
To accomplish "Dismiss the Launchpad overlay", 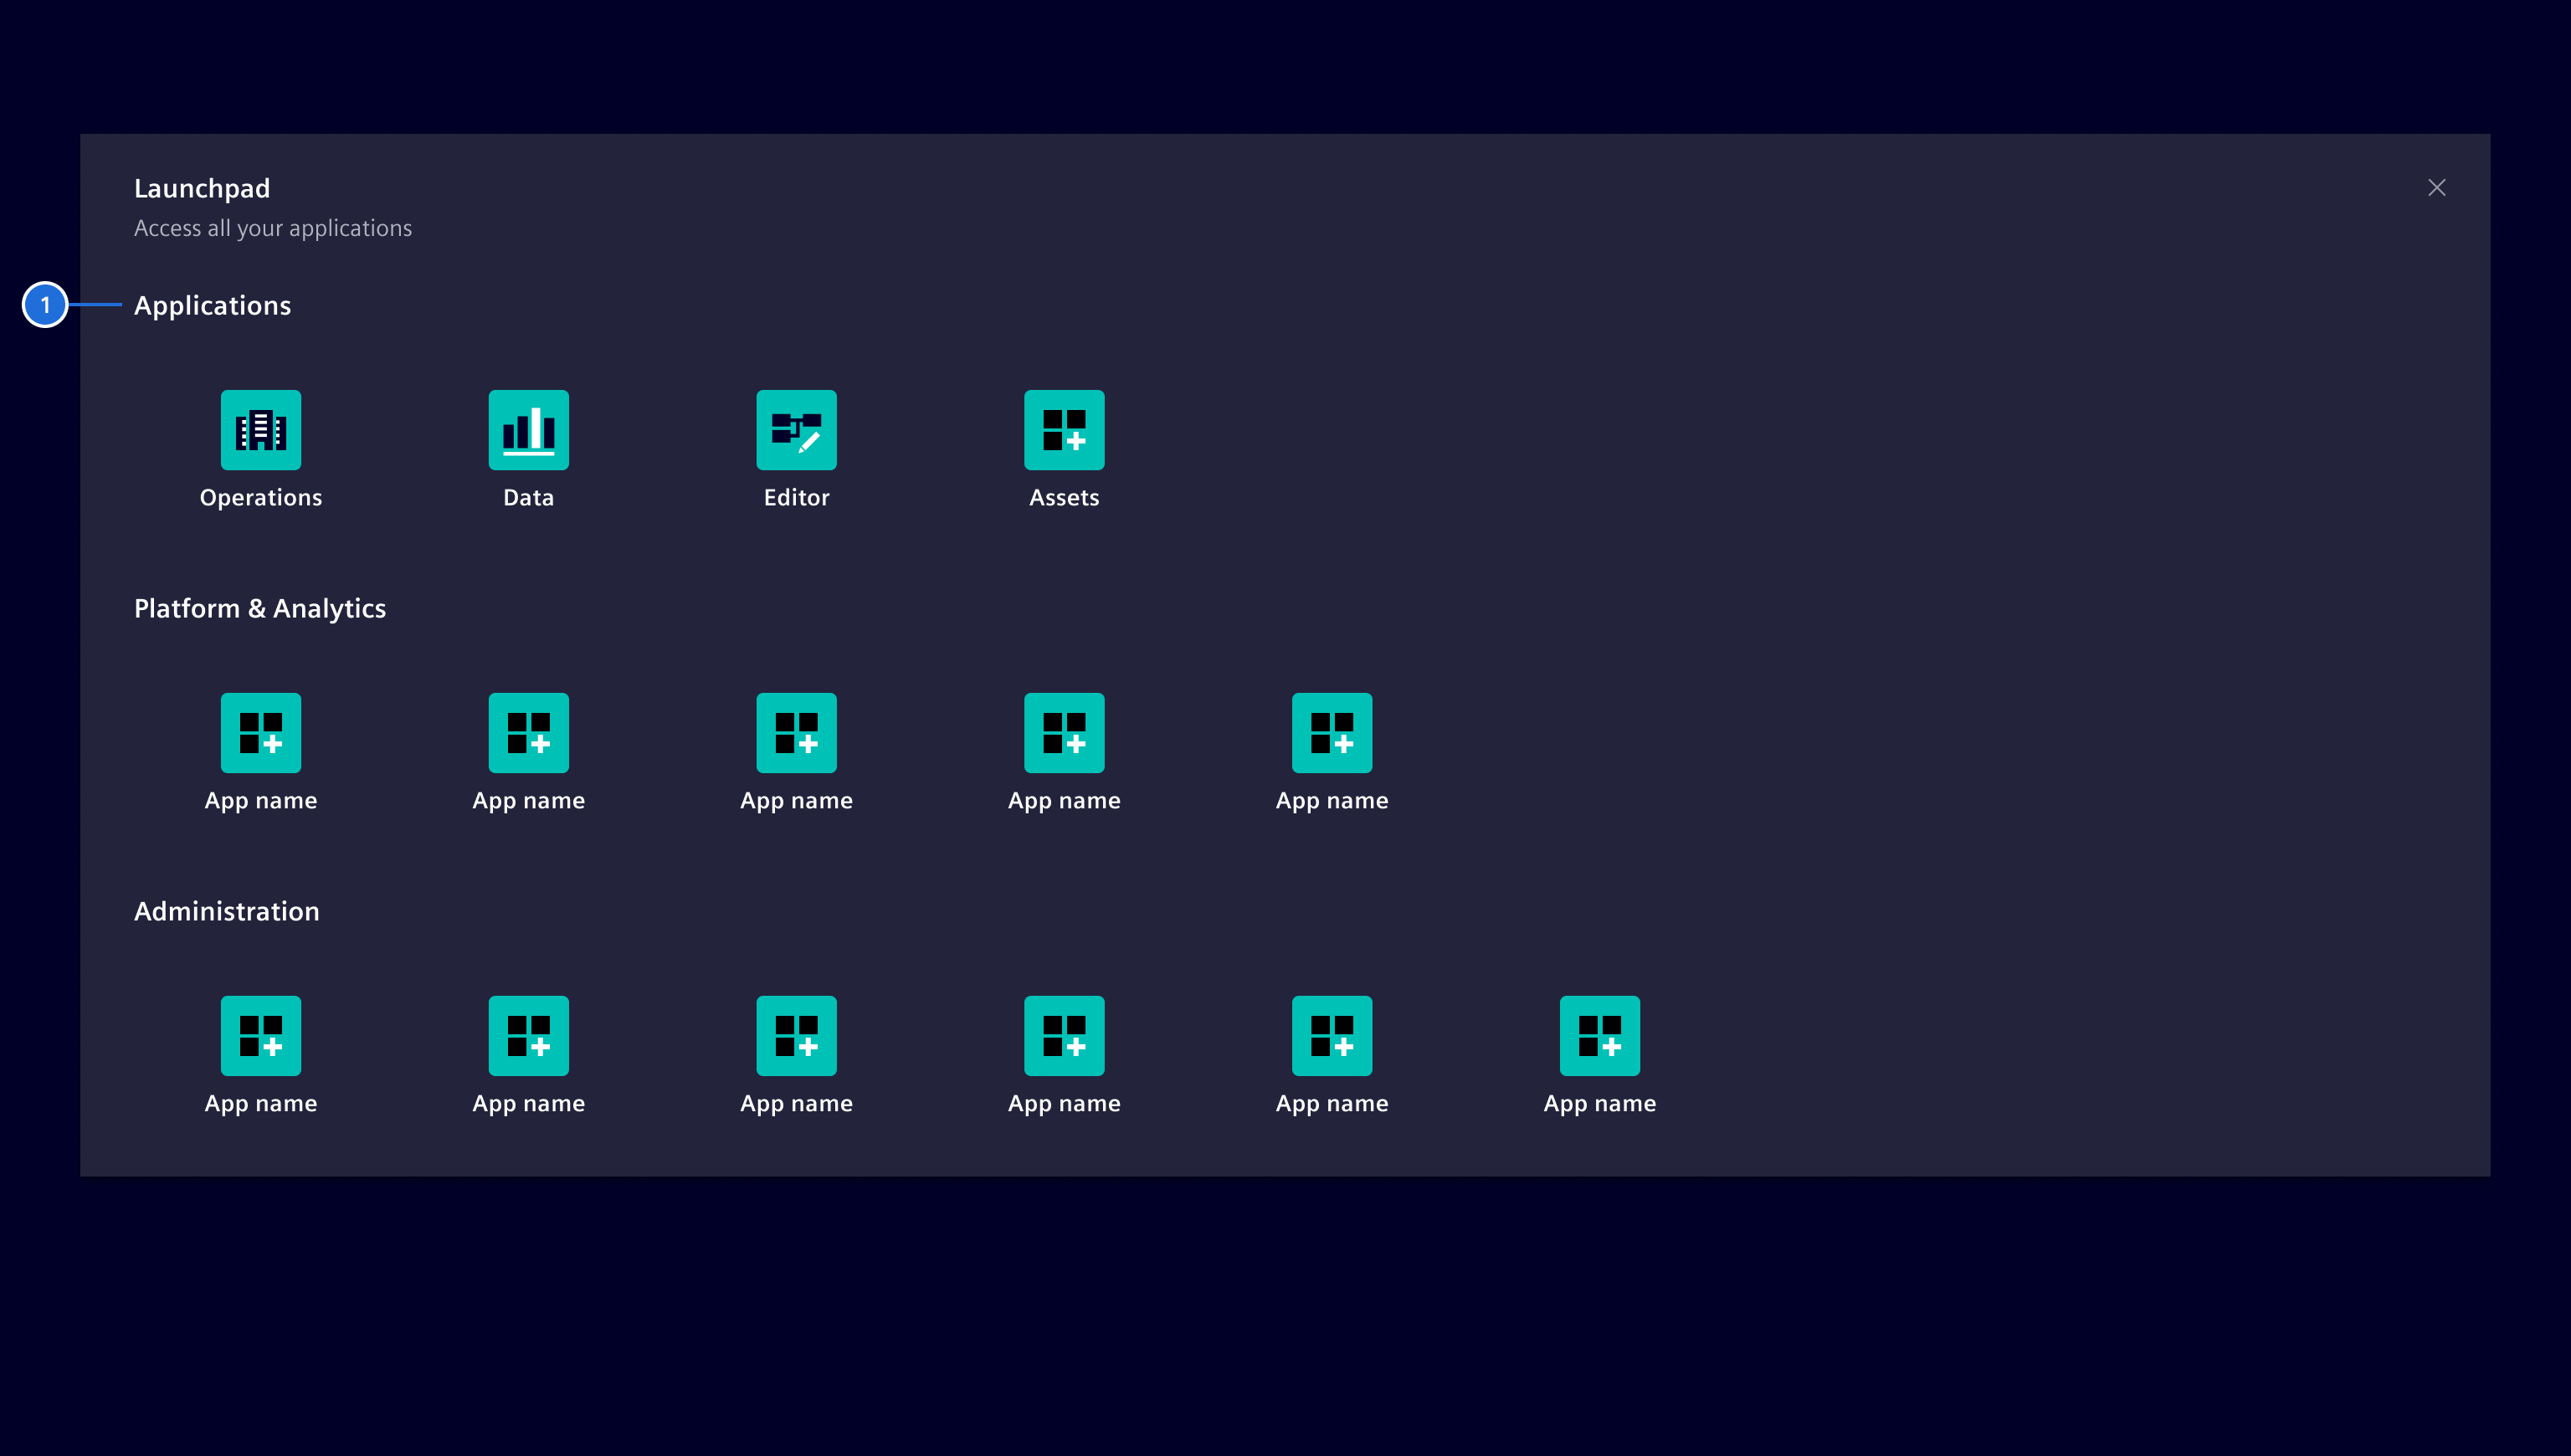I will [x=2437, y=187].
